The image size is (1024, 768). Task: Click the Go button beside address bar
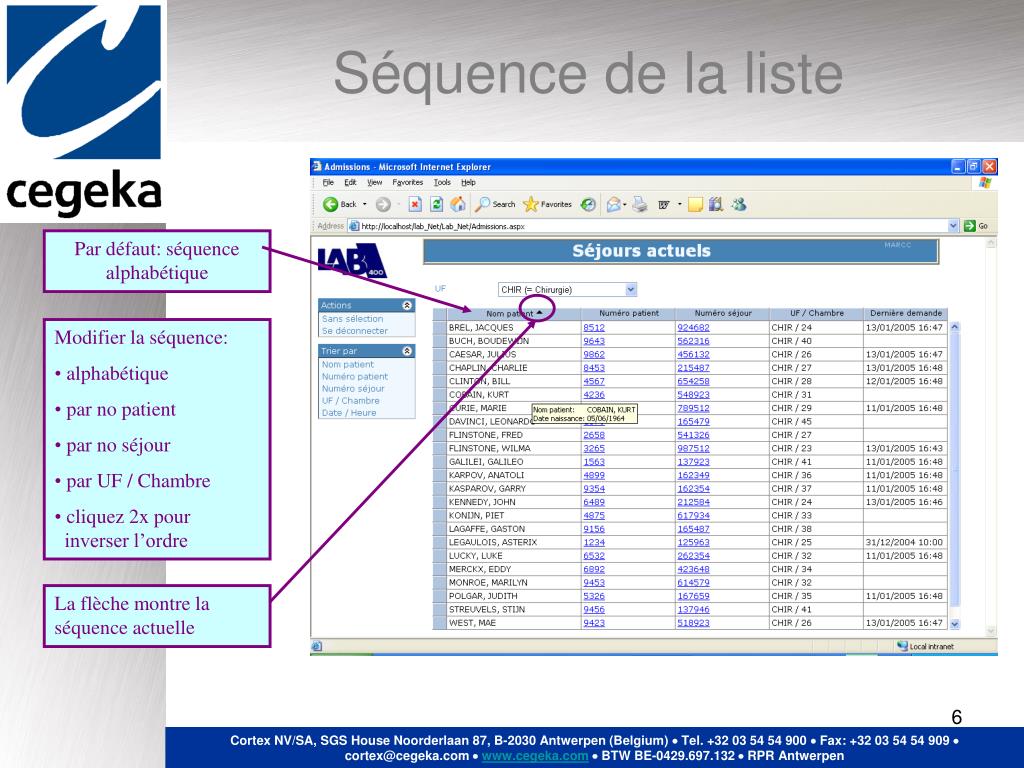(976, 226)
